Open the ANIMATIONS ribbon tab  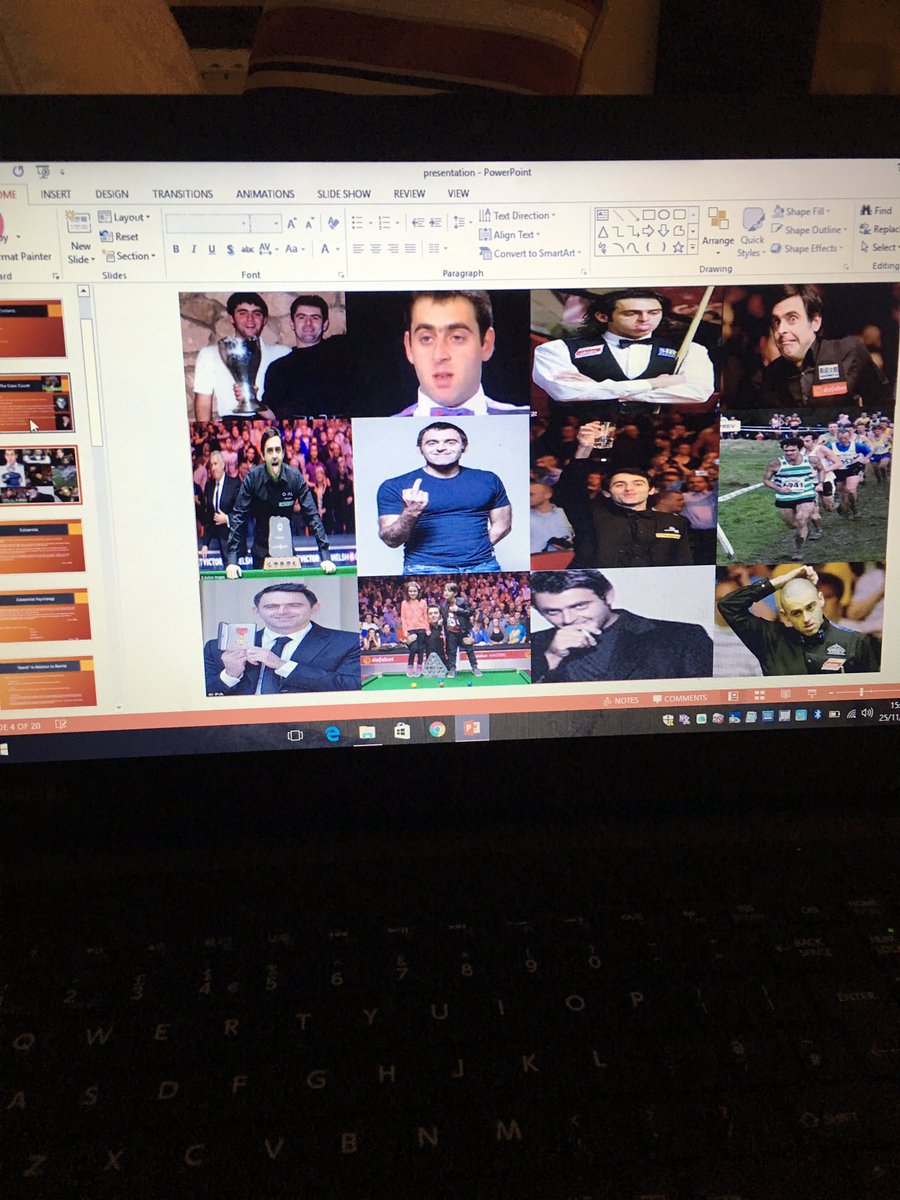coord(265,194)
